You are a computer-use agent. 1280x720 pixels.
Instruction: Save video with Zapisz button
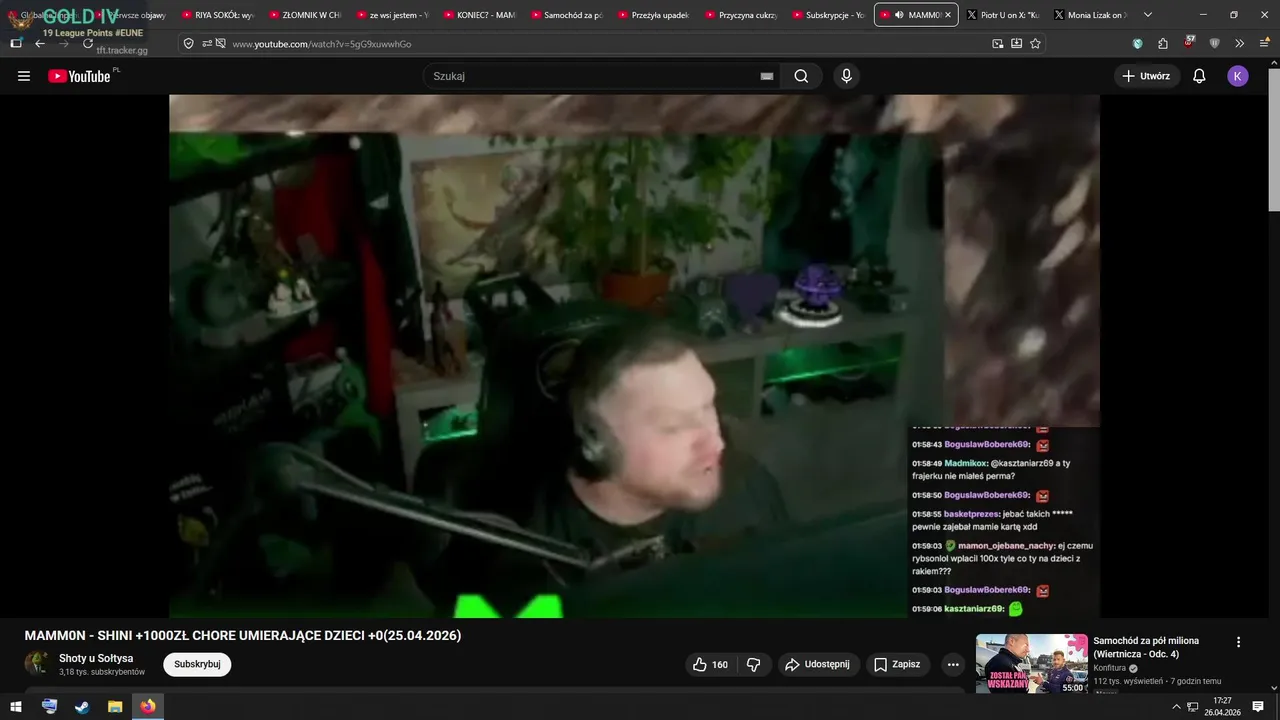click(x=897, y=664)
